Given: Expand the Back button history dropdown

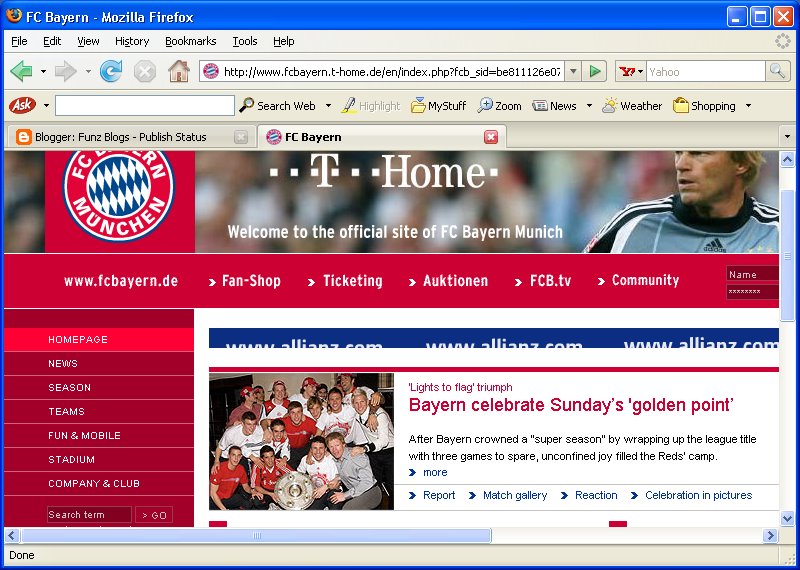Looking at the screenshot, I should coord(43,71).
